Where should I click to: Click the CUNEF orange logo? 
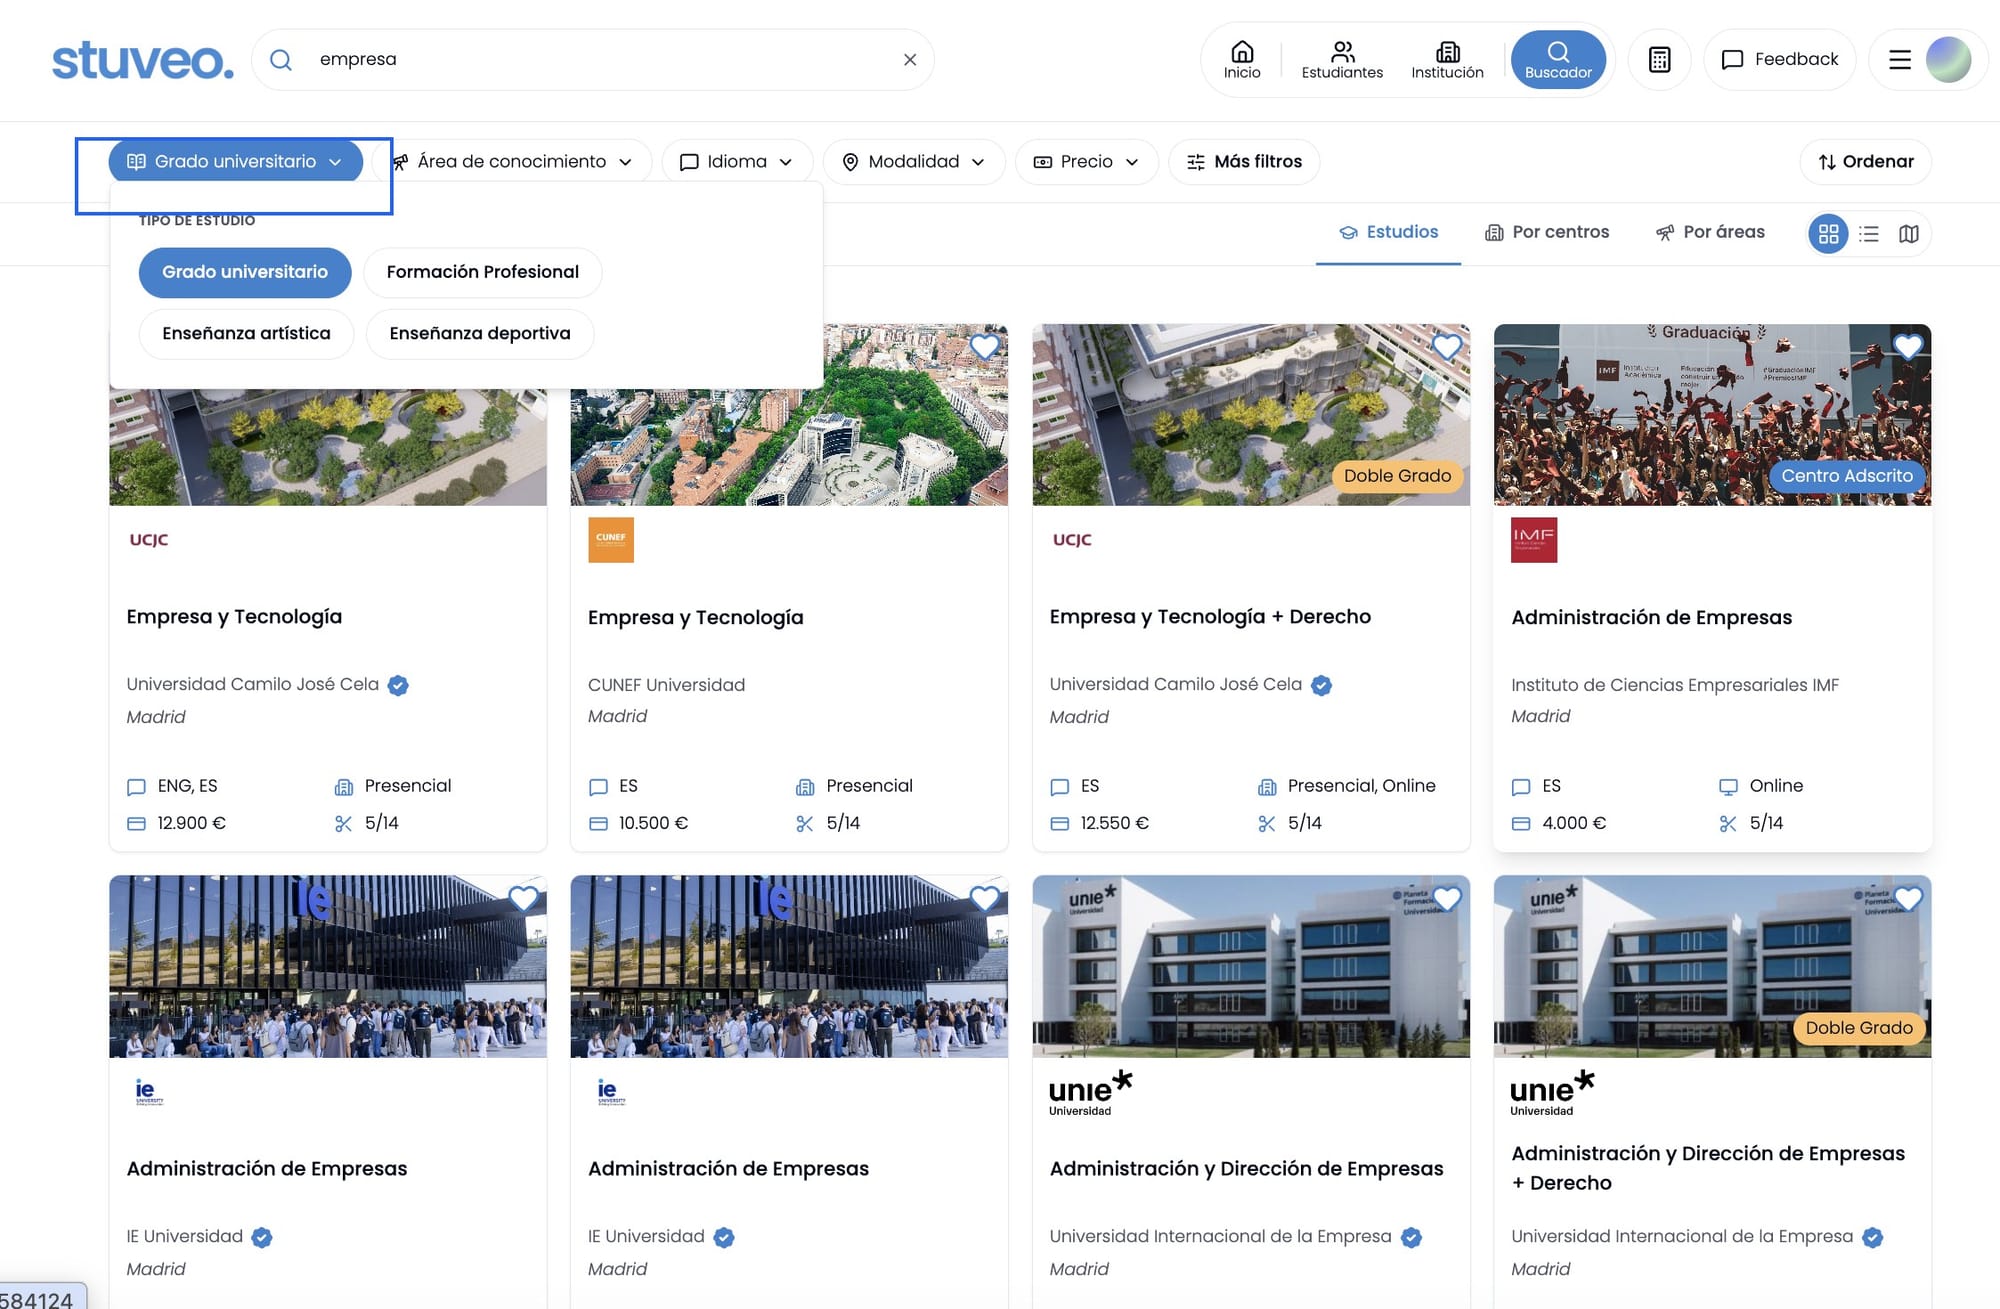point(611,540)
